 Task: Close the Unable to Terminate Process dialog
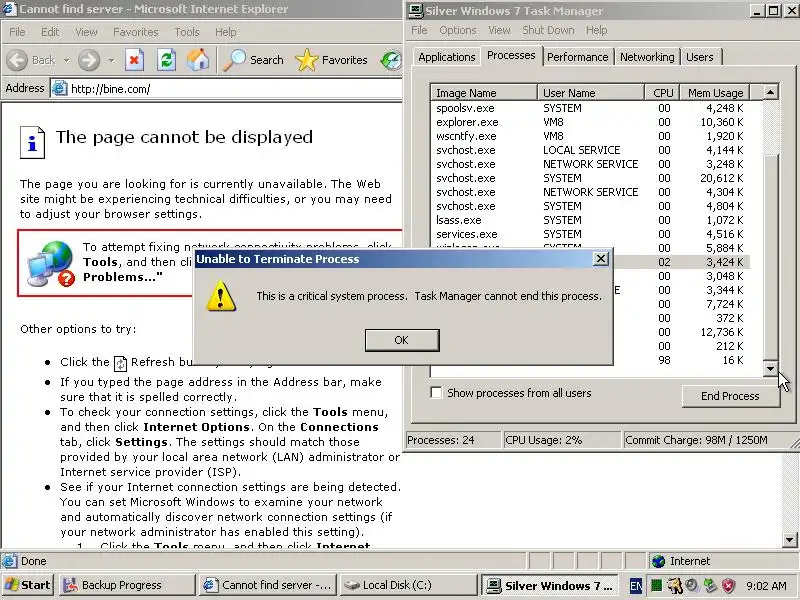click(601, 259)
